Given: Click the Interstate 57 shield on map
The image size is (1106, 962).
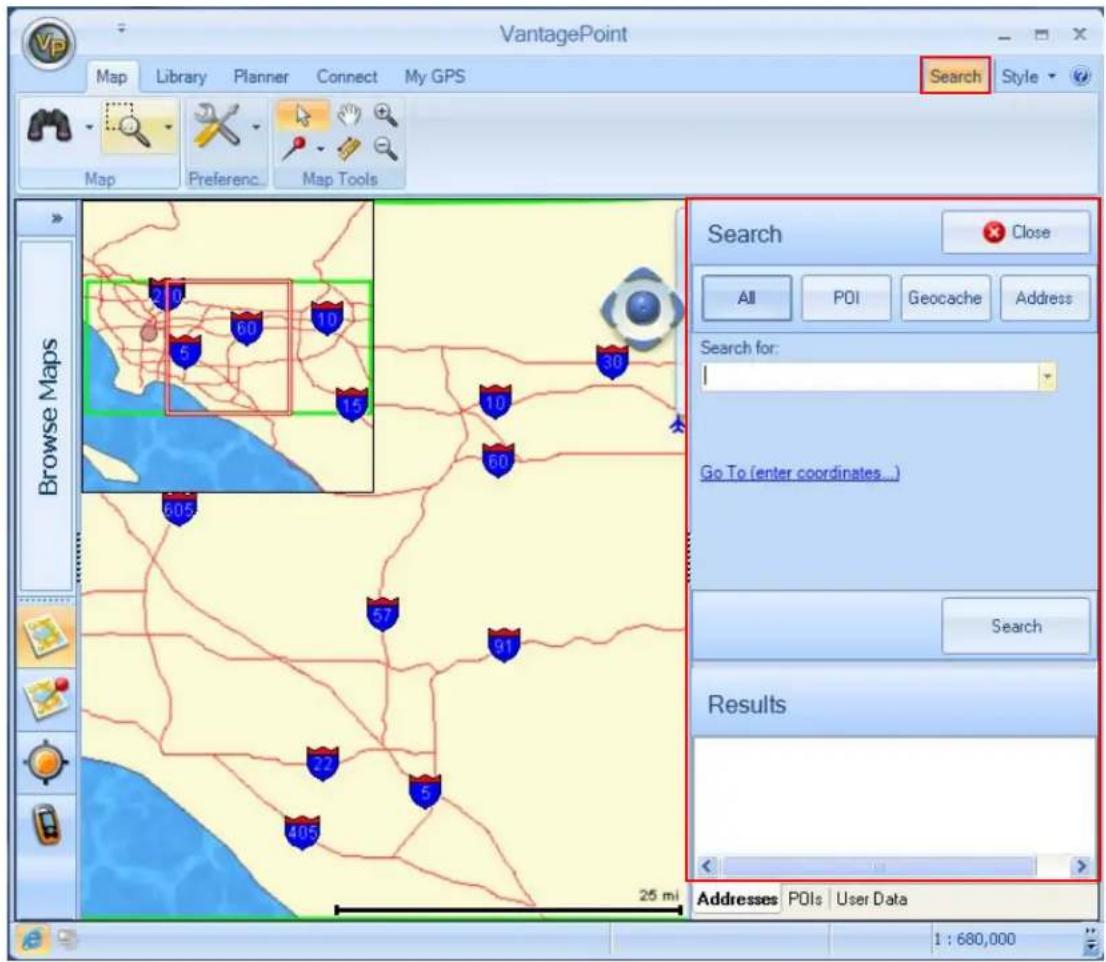Looking at the screenshot, I should (382, 614).
